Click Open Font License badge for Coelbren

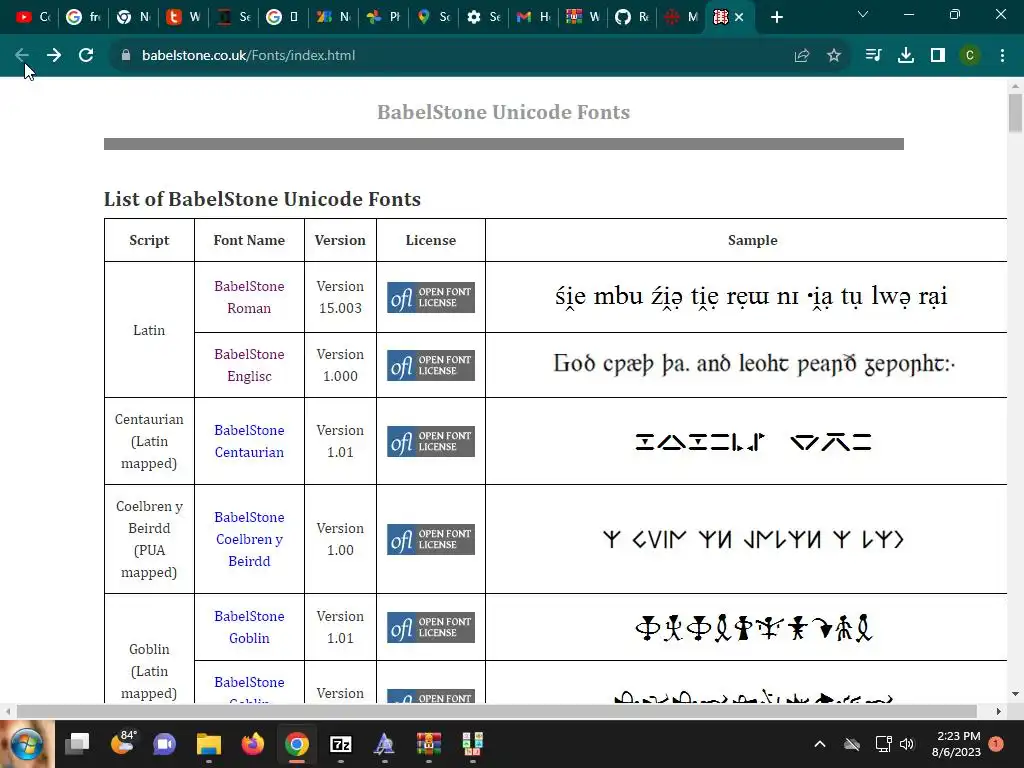point(430,539)
